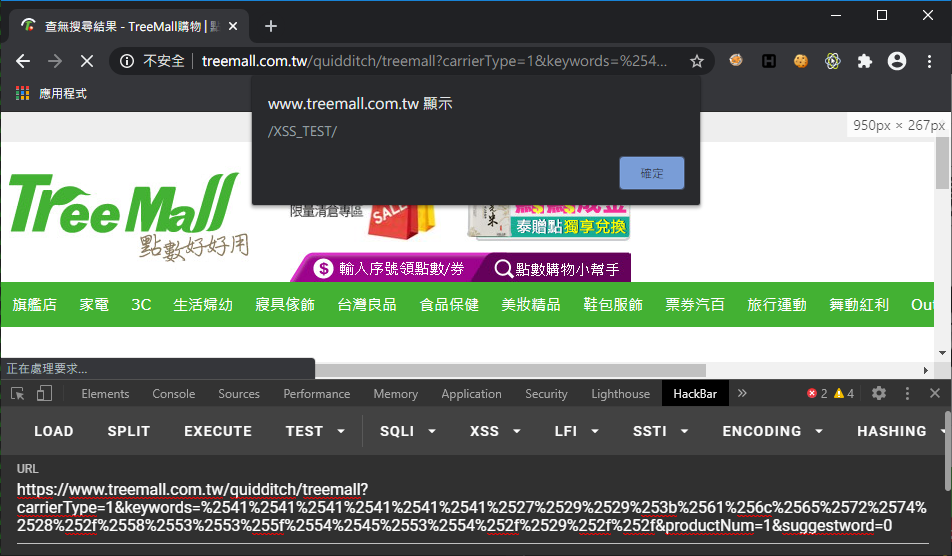Select the HackBar tab
This screenshot has height=556, width=952.
(x=695, y=394)
